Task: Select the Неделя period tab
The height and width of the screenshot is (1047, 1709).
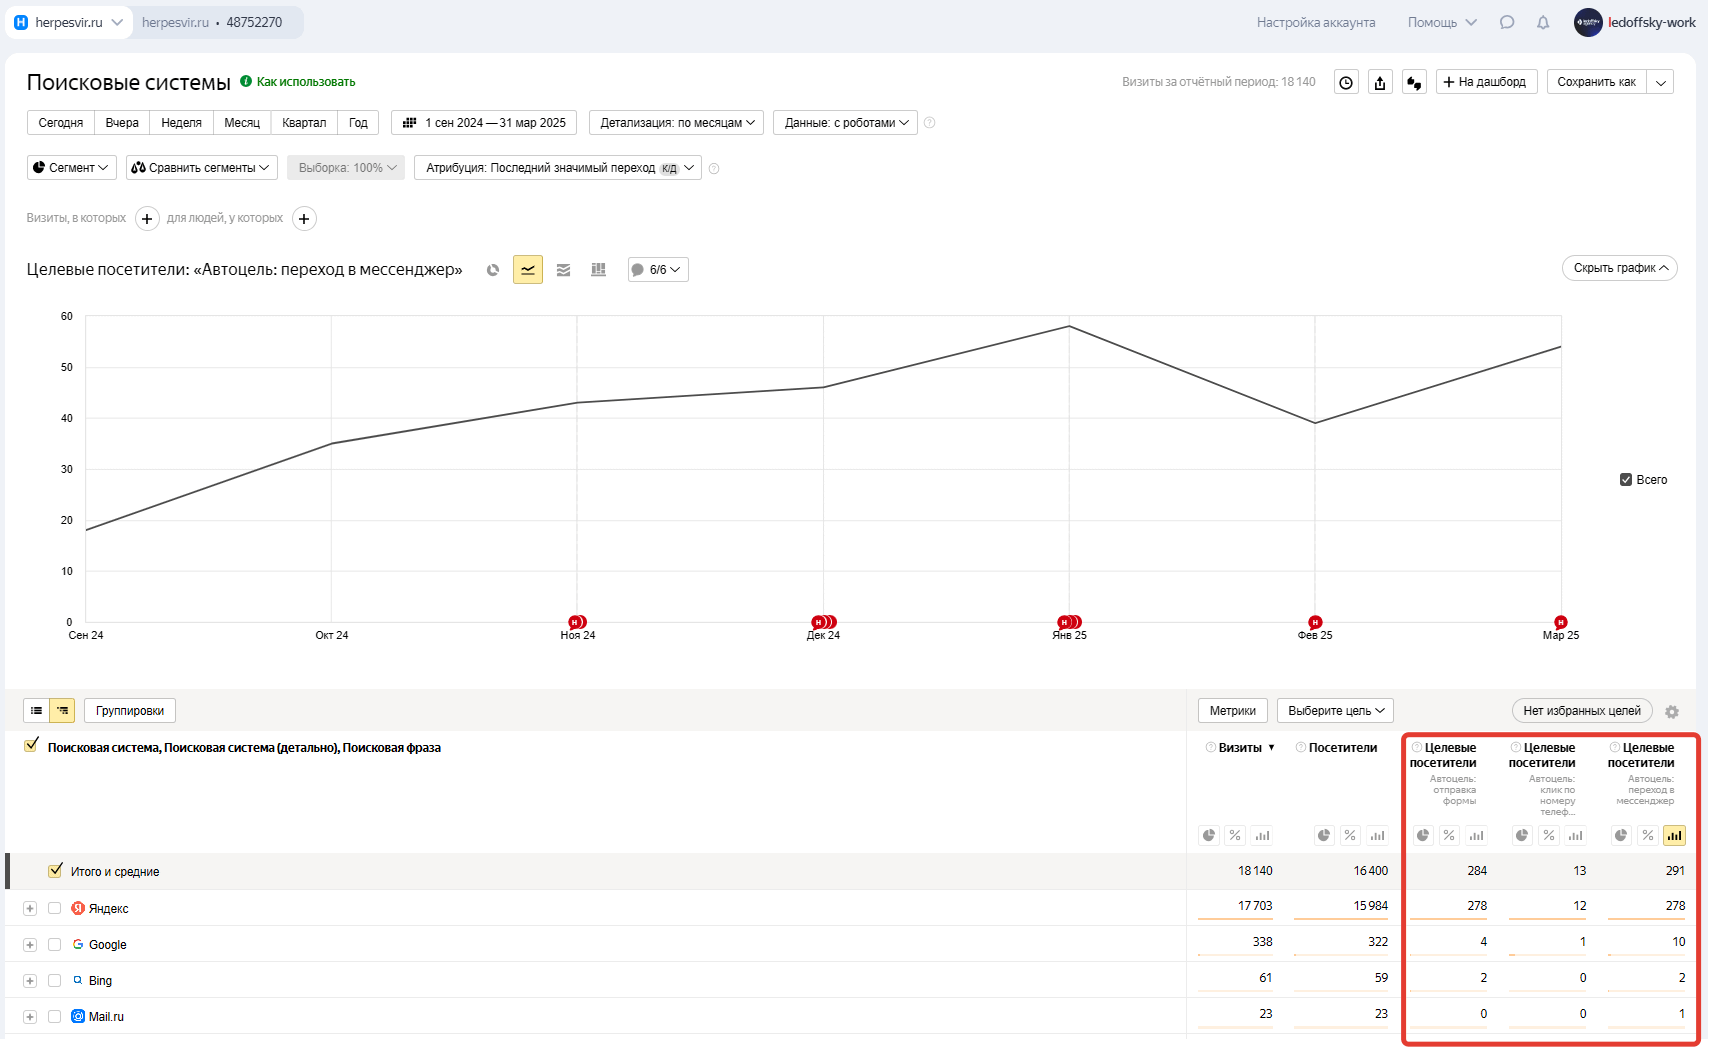Action: pos(181,123)
